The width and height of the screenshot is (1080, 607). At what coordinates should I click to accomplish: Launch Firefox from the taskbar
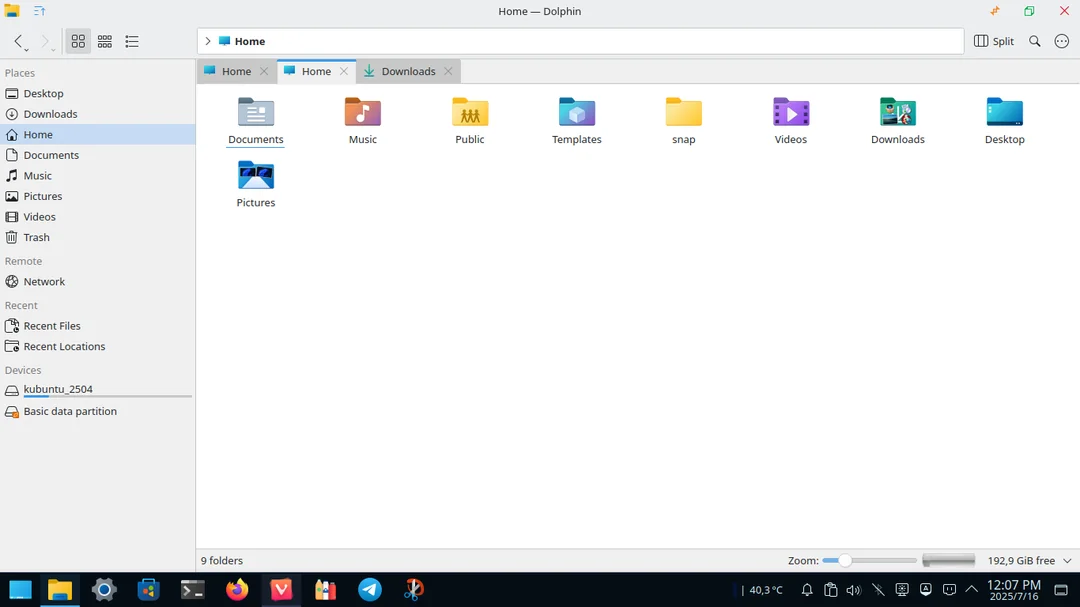tap(237, 590)
